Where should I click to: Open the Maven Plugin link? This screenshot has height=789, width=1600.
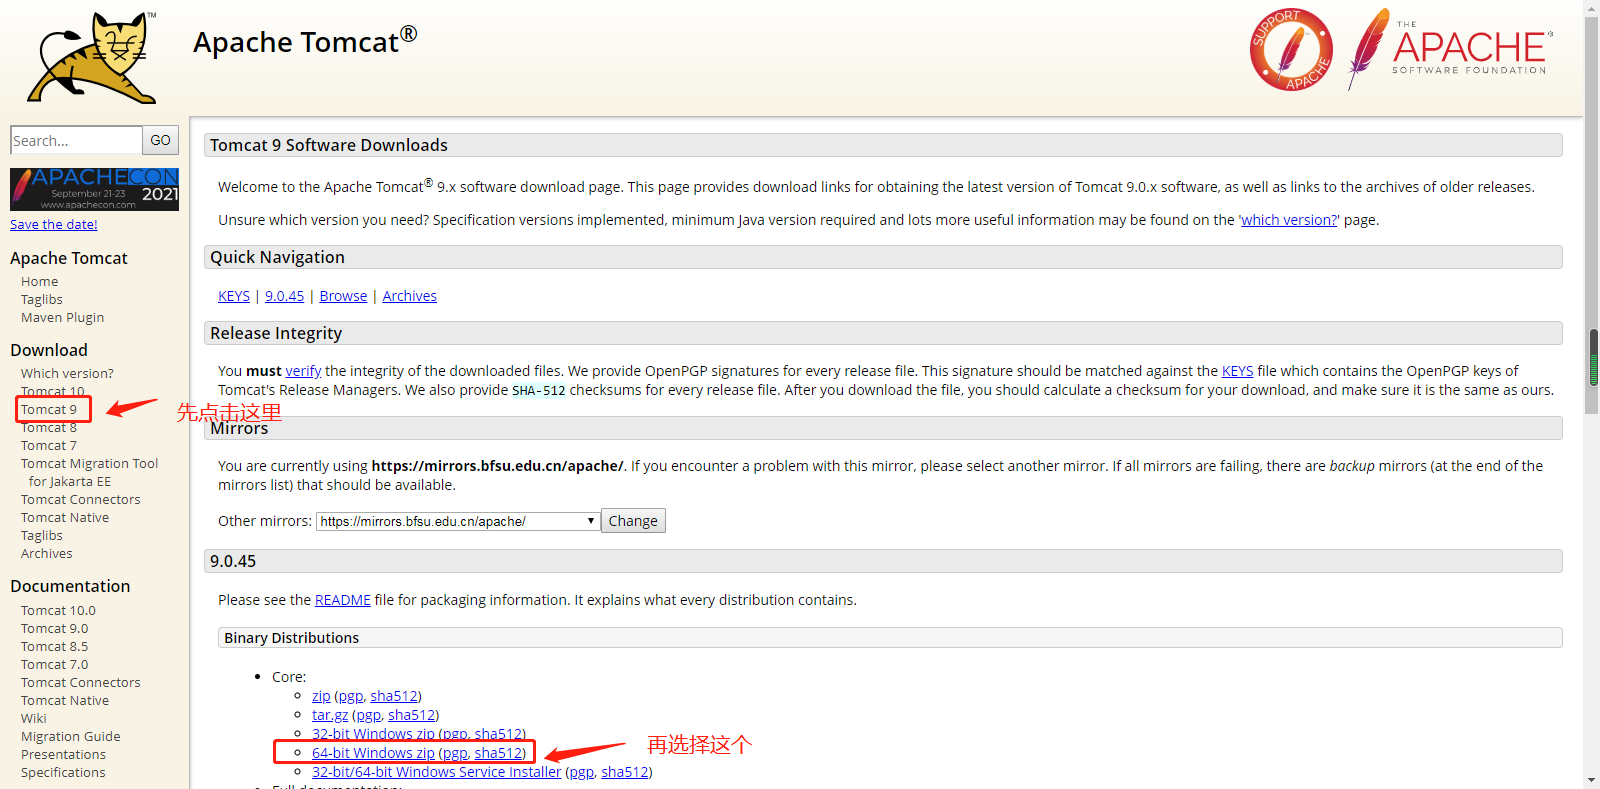[62, 318]
